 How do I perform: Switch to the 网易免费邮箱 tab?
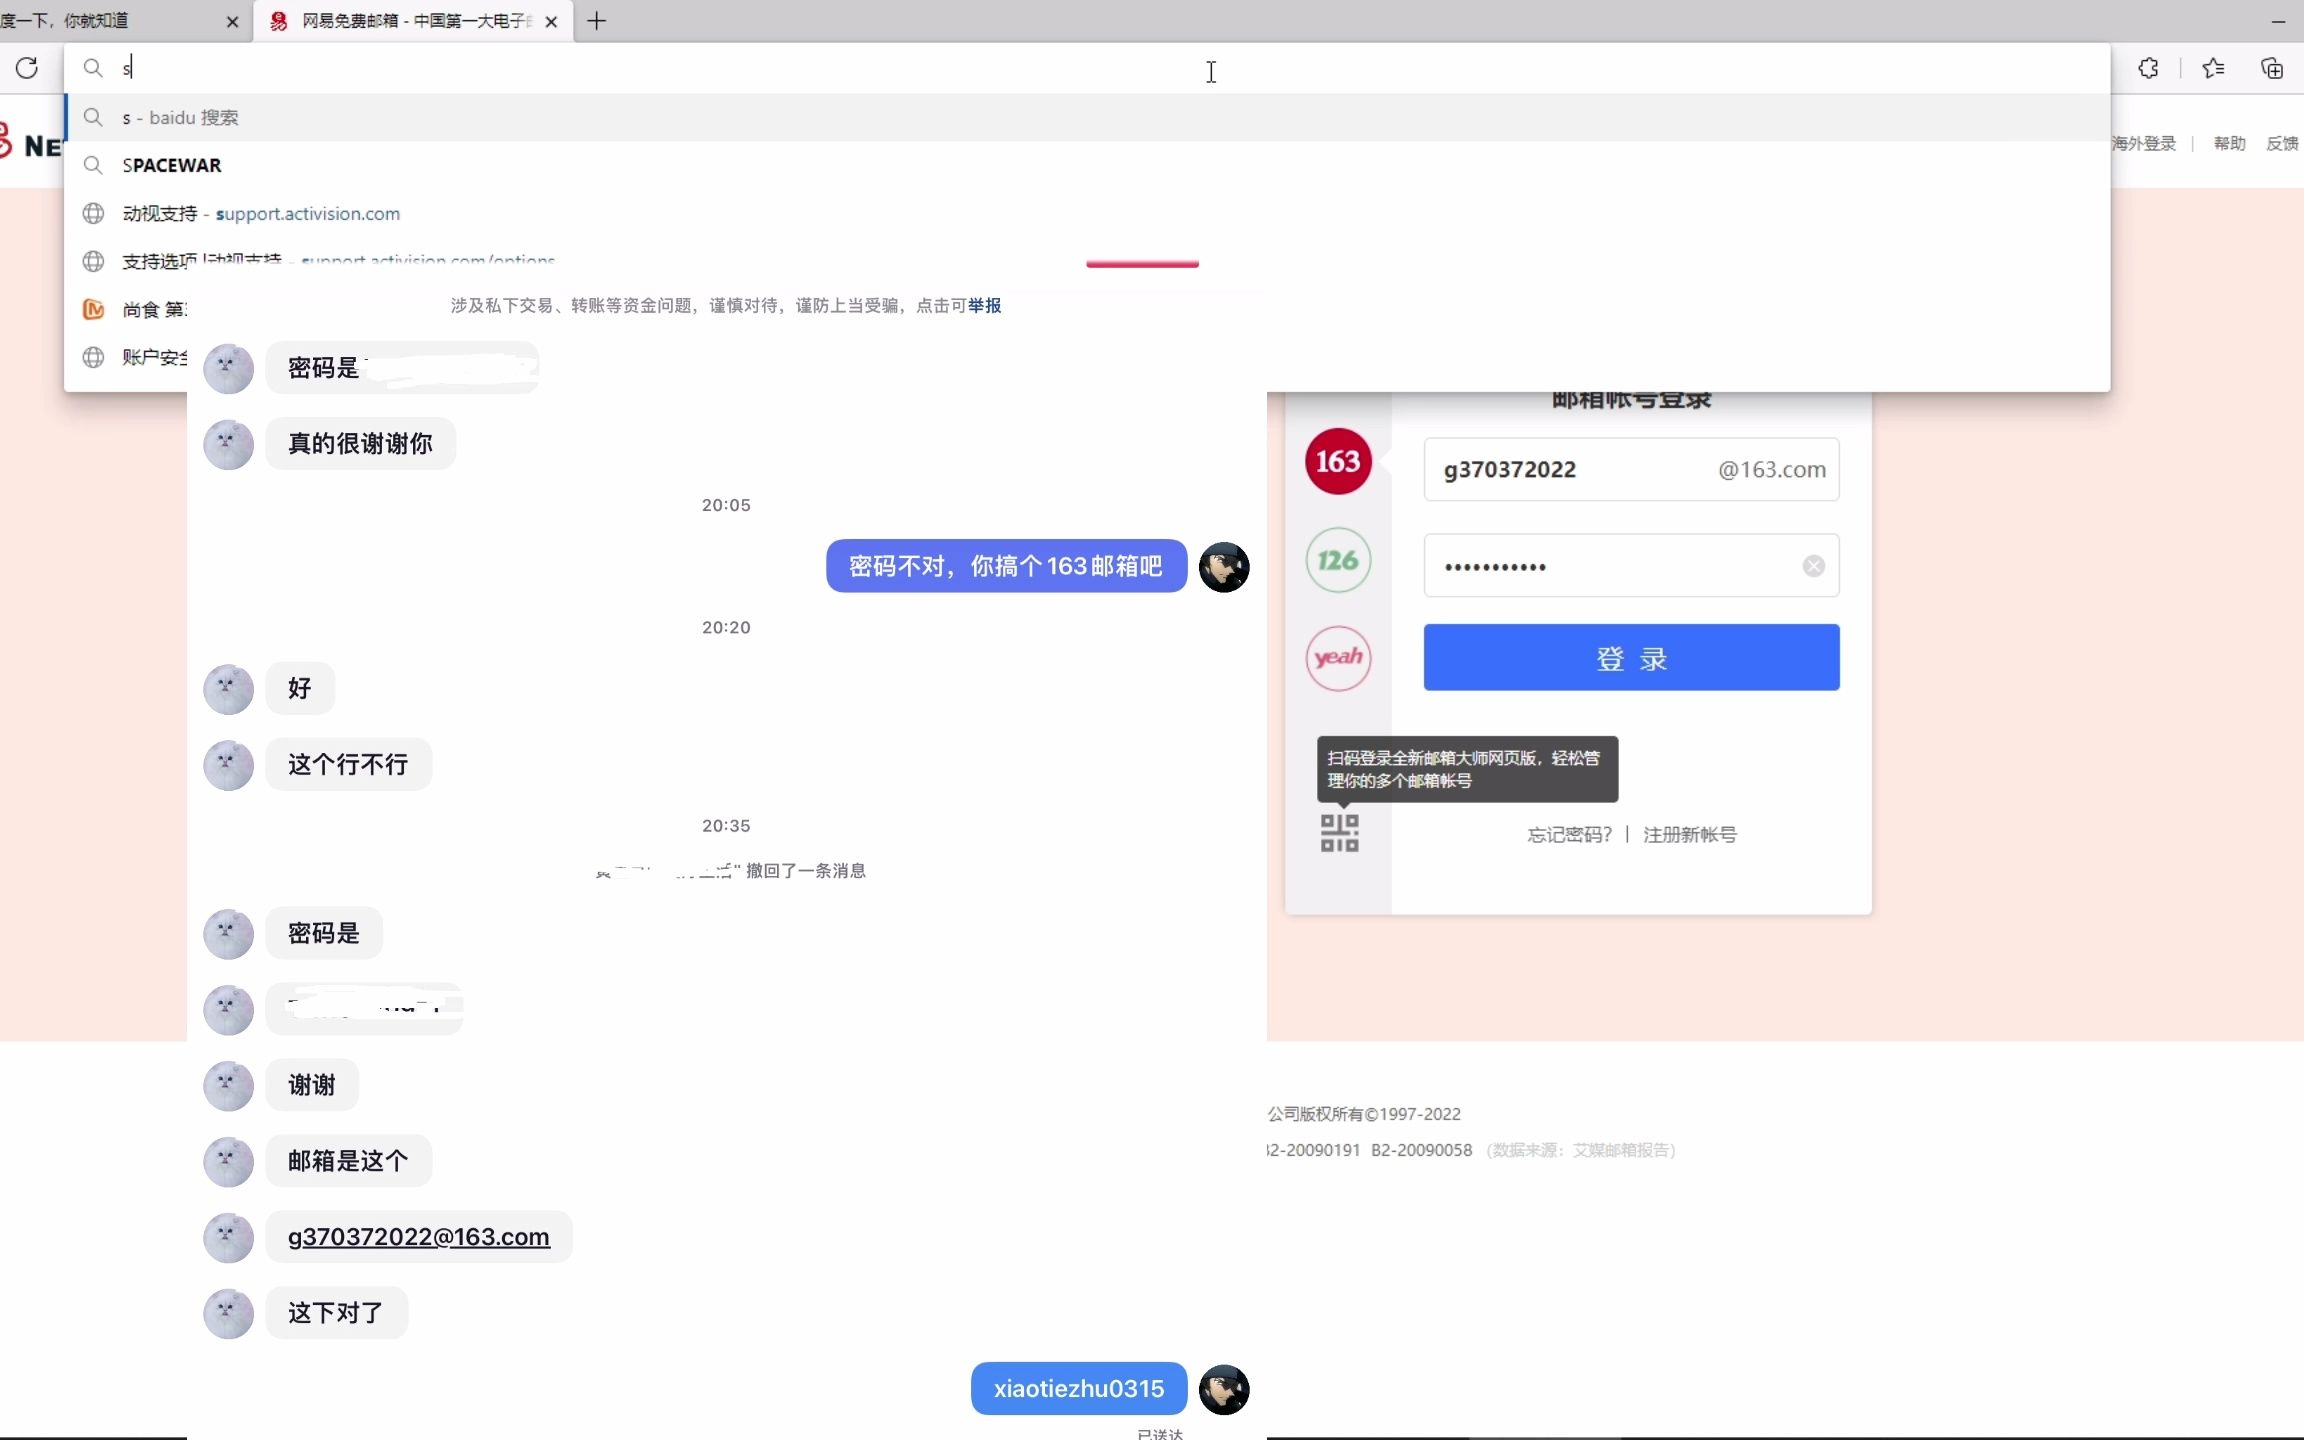click(414, 21)
